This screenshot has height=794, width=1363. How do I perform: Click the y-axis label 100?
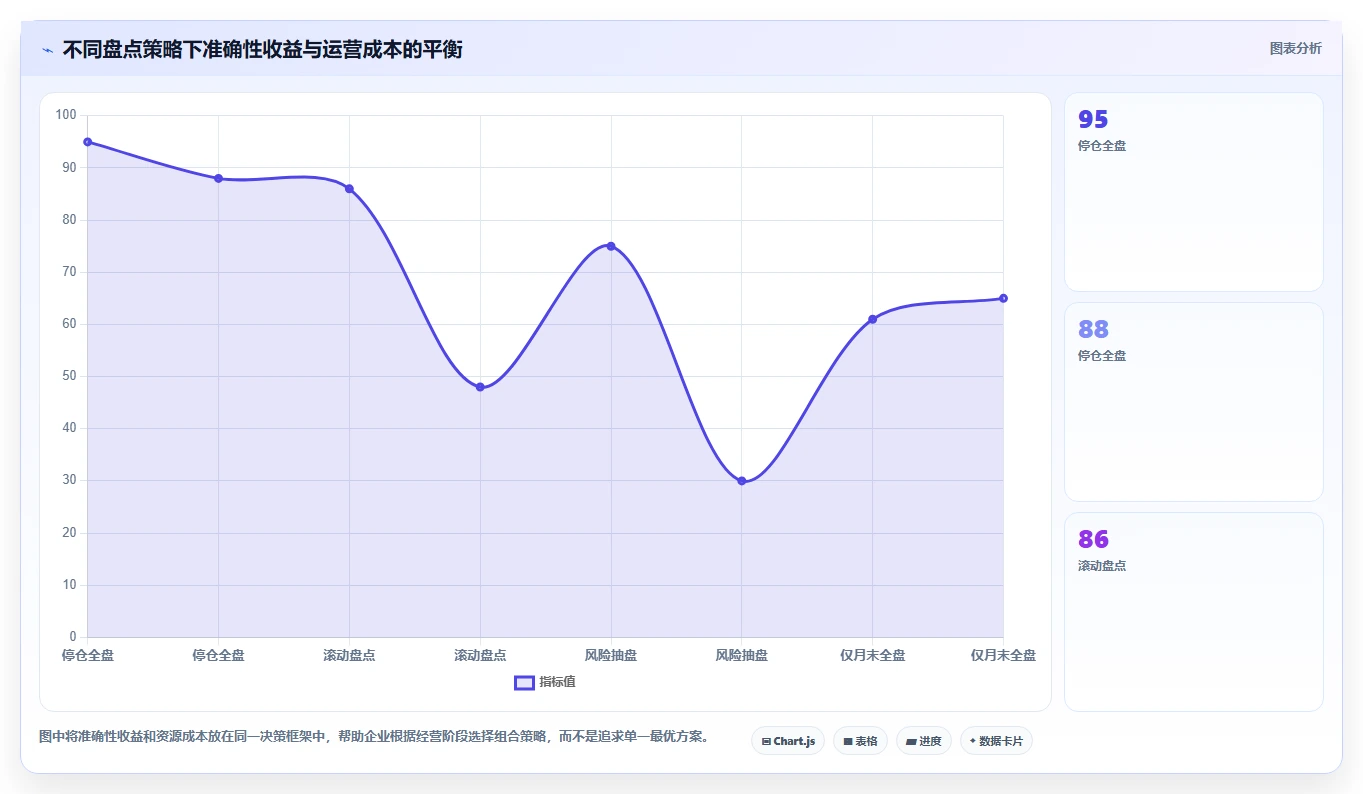coord(66,115)
